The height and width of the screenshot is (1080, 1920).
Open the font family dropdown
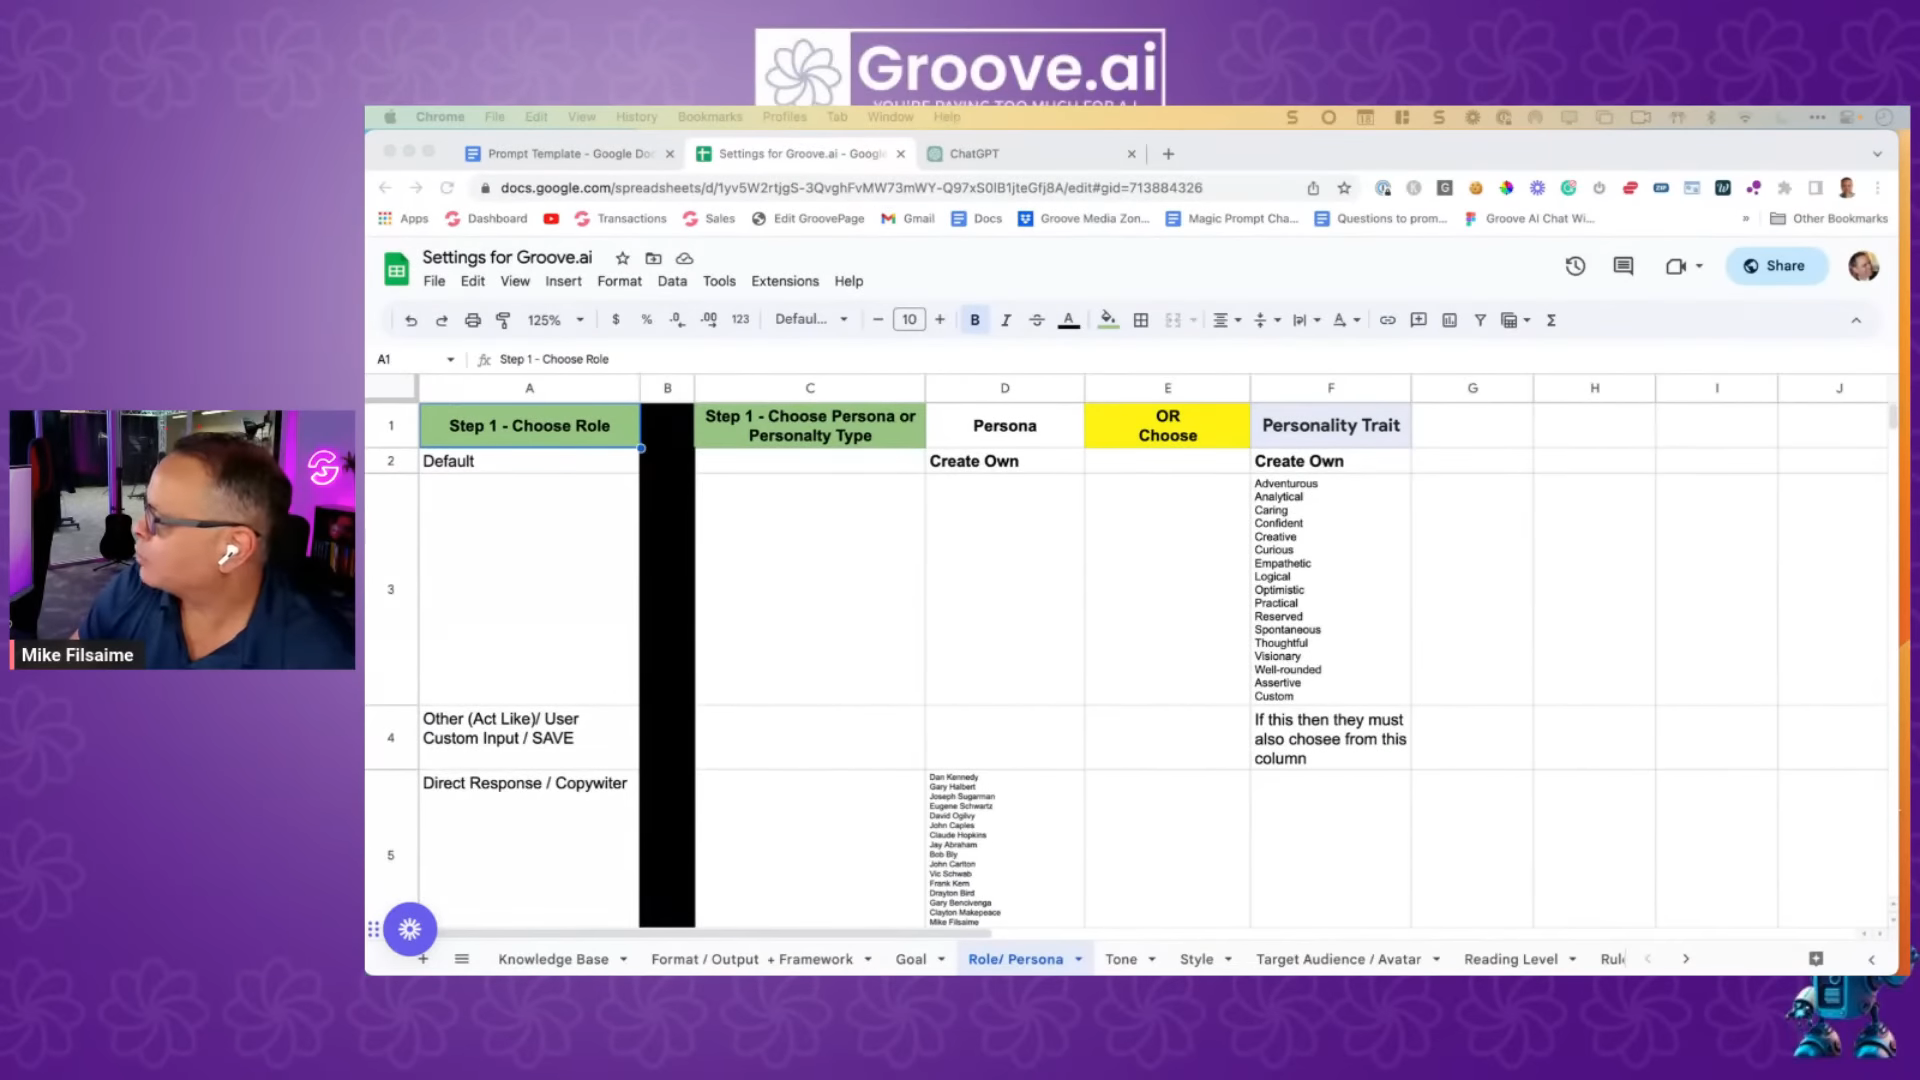coord(812,320)
